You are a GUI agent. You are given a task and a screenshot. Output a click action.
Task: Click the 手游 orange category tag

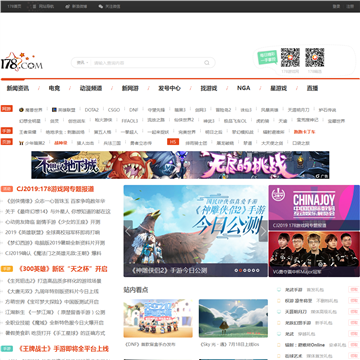click(7, 131)
